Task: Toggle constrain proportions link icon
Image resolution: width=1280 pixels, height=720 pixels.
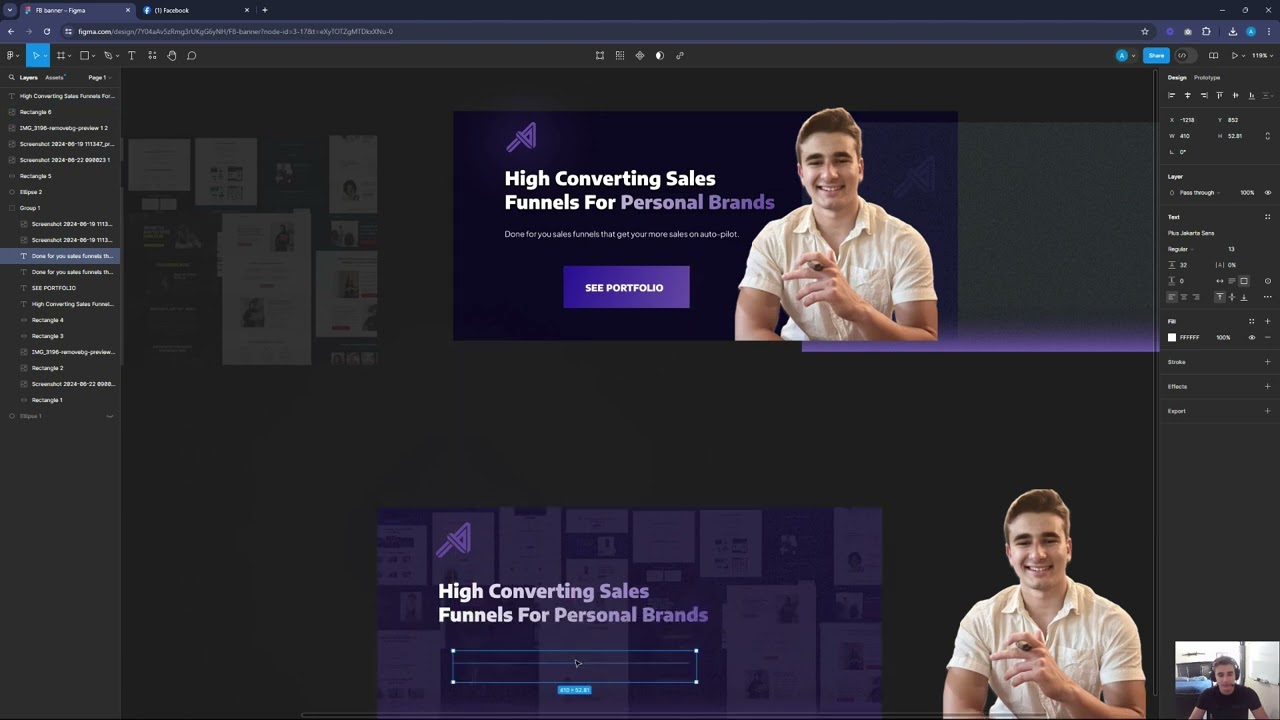Action: click(x=1267, y=136)
